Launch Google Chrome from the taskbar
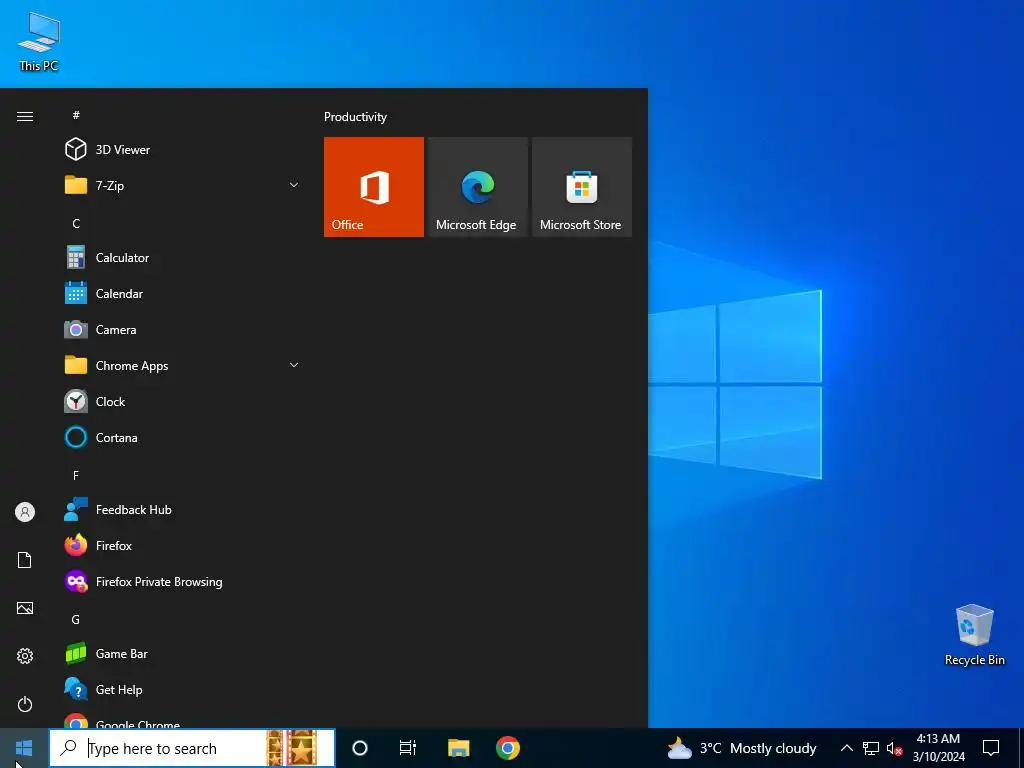Image resolution: width=1024 pixels, height=768 pixels. click(507, 748)
